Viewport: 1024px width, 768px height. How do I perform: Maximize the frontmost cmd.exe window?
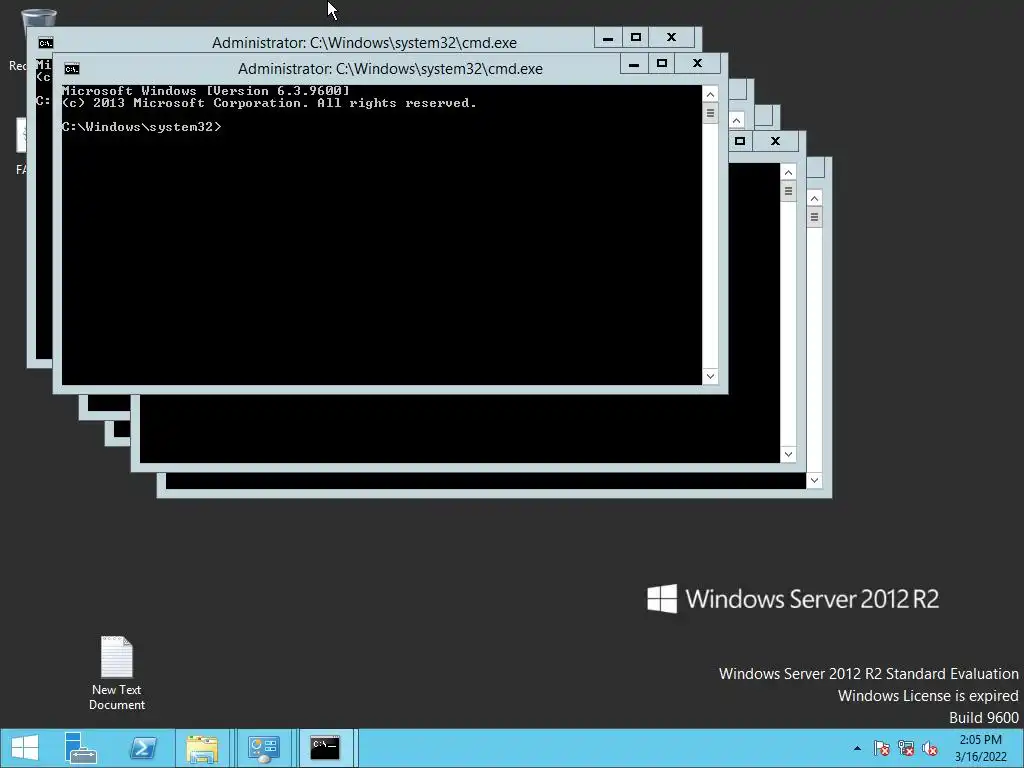(x=662, y=63)
